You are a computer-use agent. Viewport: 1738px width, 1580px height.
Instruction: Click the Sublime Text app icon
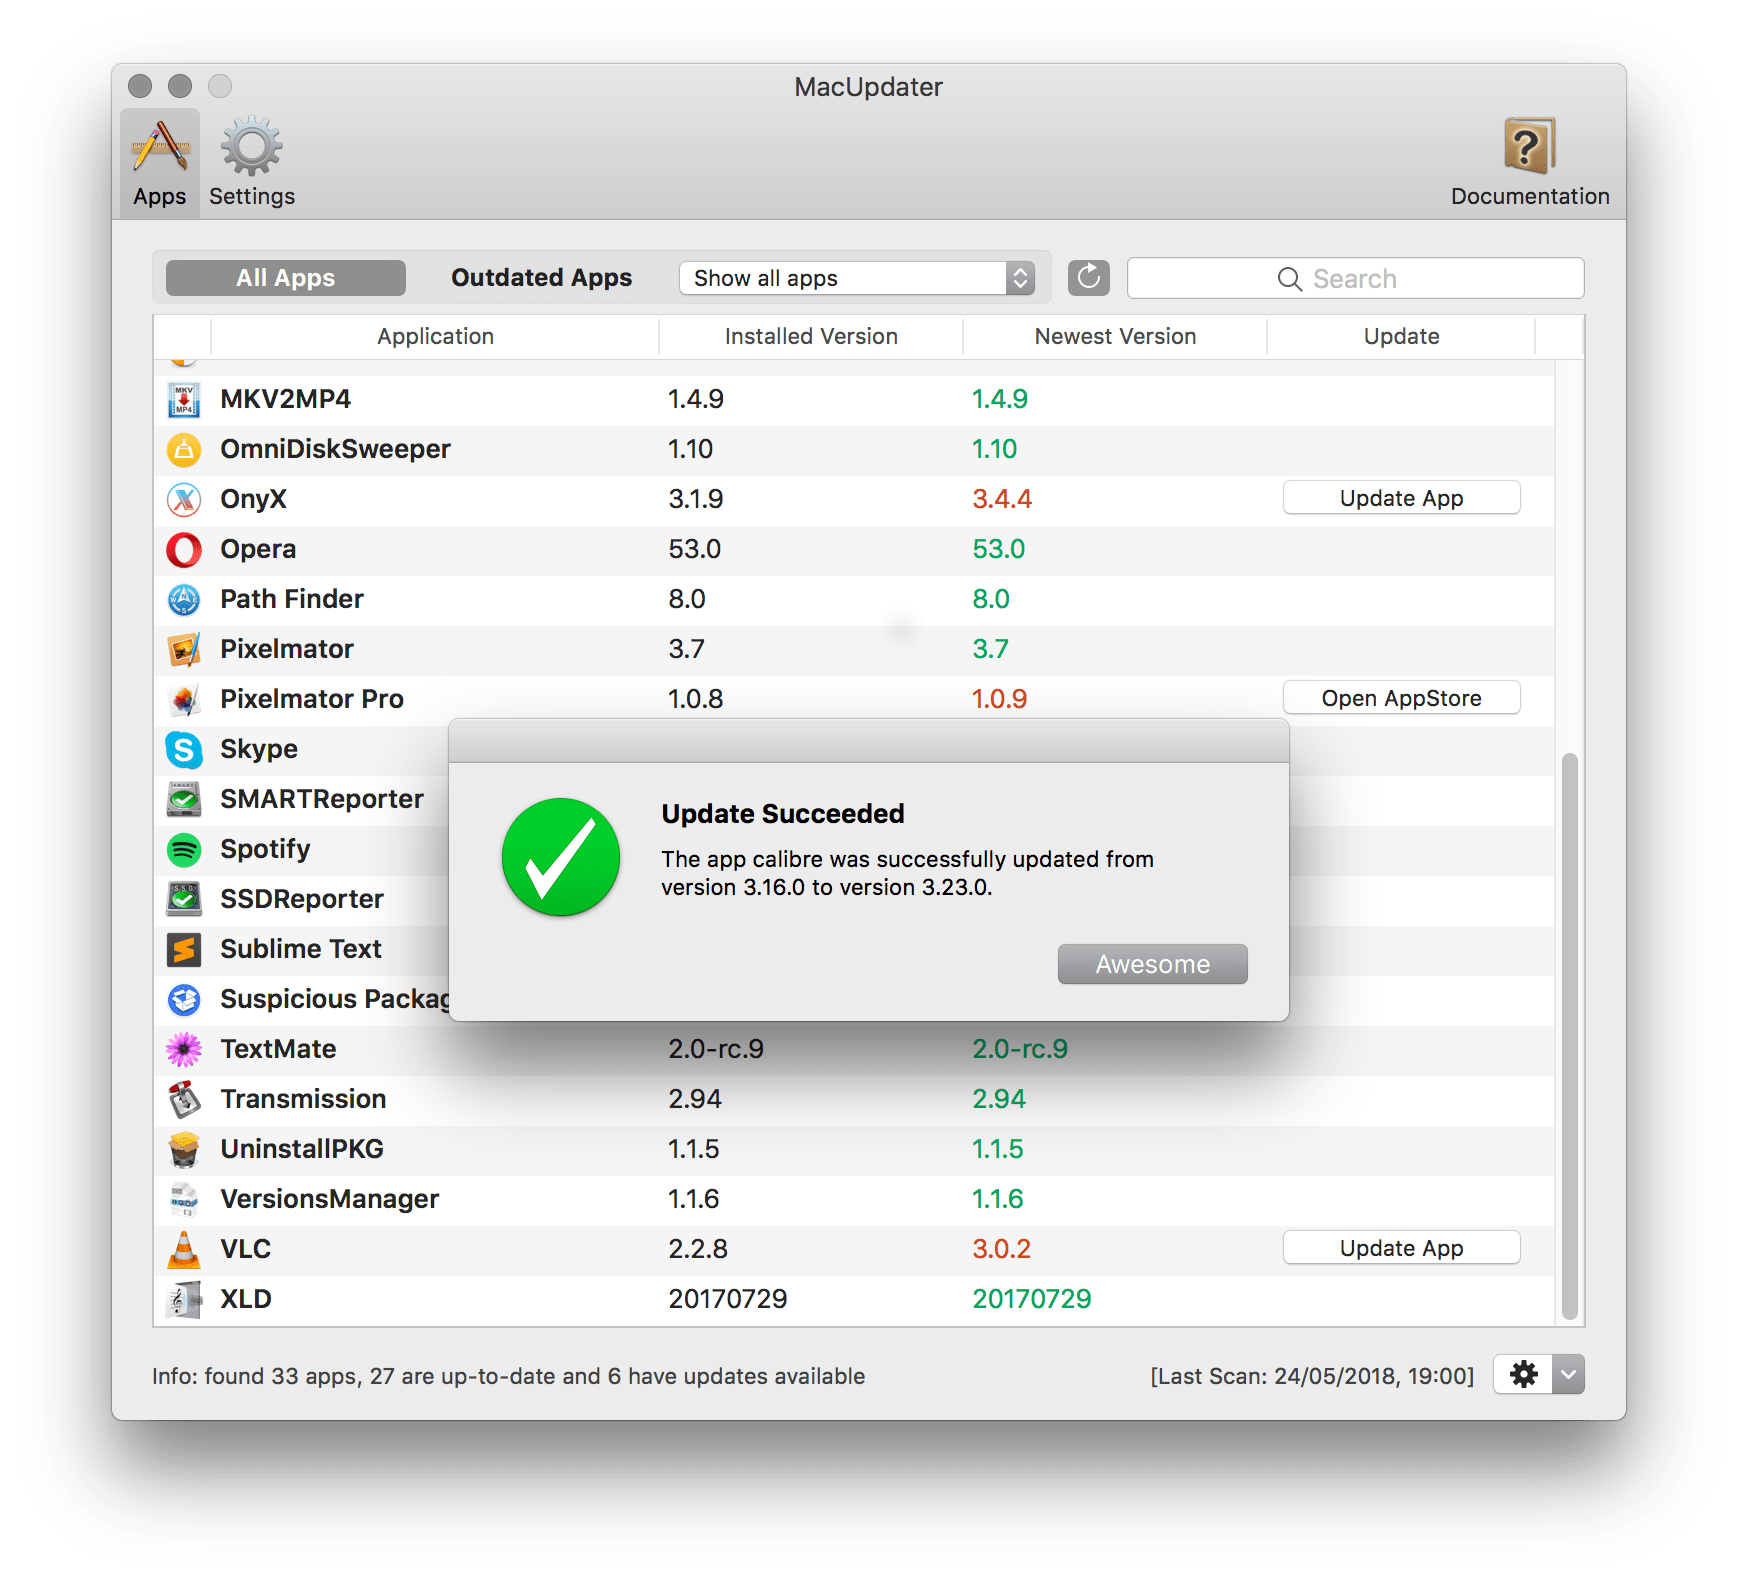(184, 949)
